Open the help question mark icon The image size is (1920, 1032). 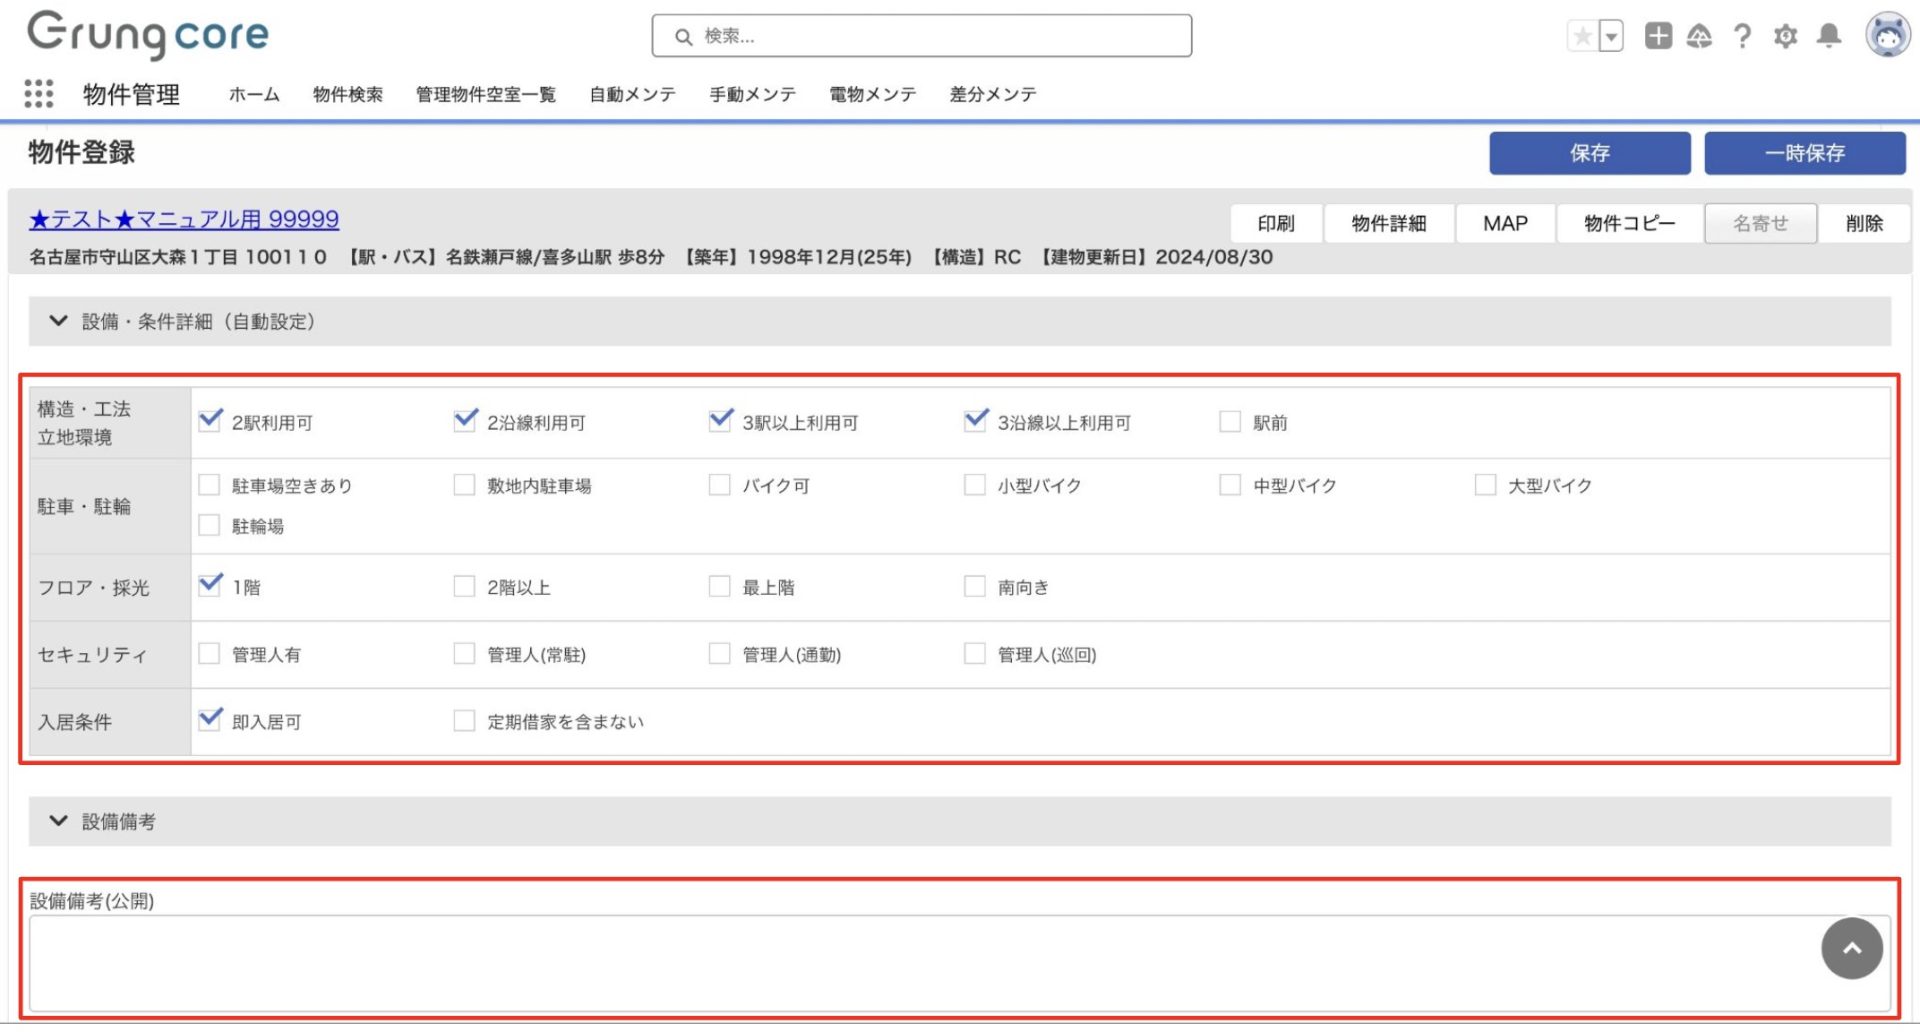click(x=1742, y=37)
